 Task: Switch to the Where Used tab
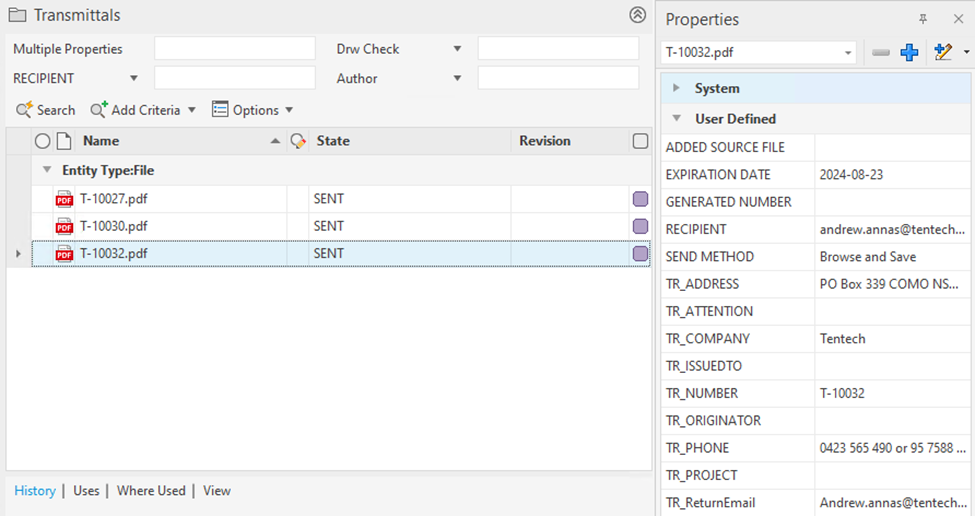pyautogui.click(x=151, y=491)
